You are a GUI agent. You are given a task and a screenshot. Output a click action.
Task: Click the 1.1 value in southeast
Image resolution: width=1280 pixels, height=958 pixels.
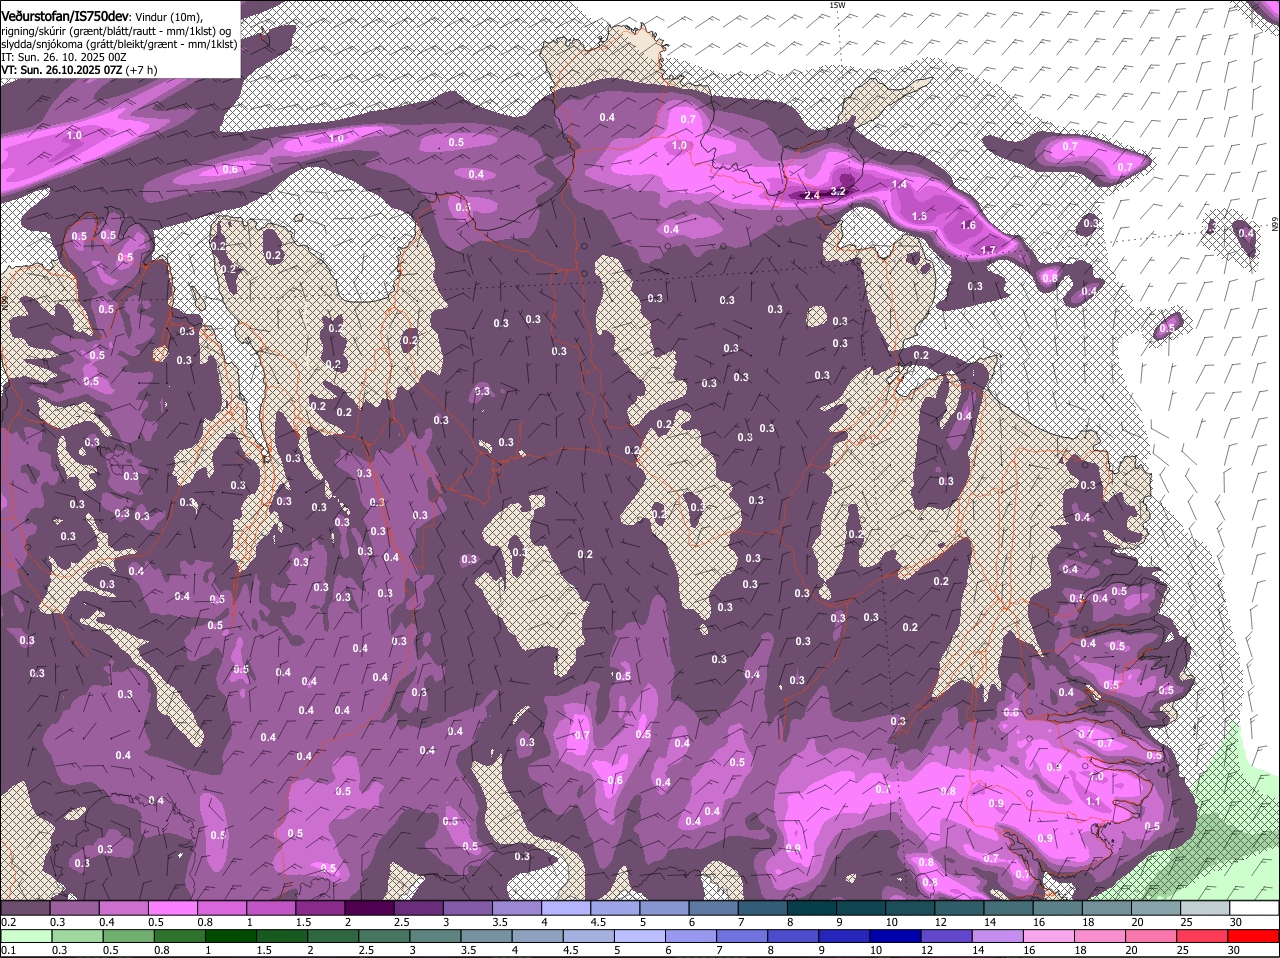[1092, 801]
